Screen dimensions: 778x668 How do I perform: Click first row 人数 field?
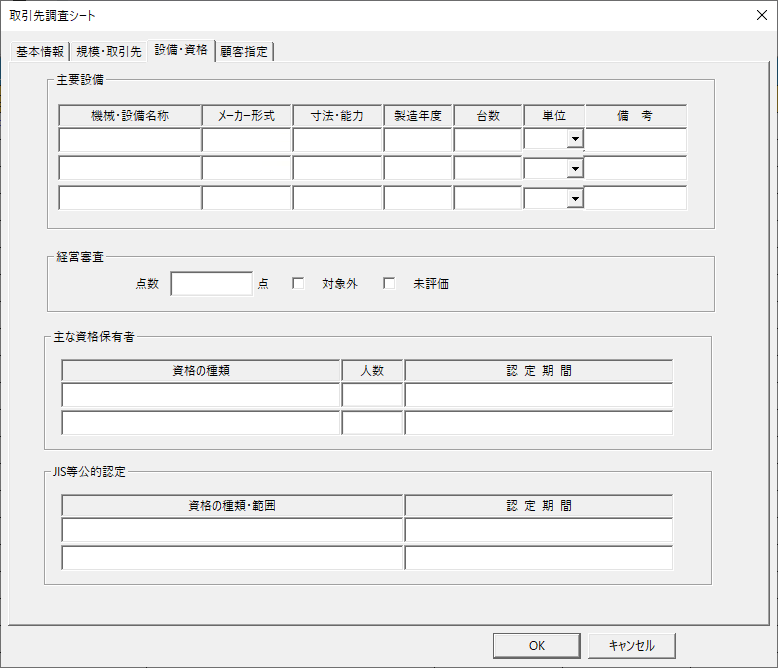pyautogui.click(x=372, y=395)
